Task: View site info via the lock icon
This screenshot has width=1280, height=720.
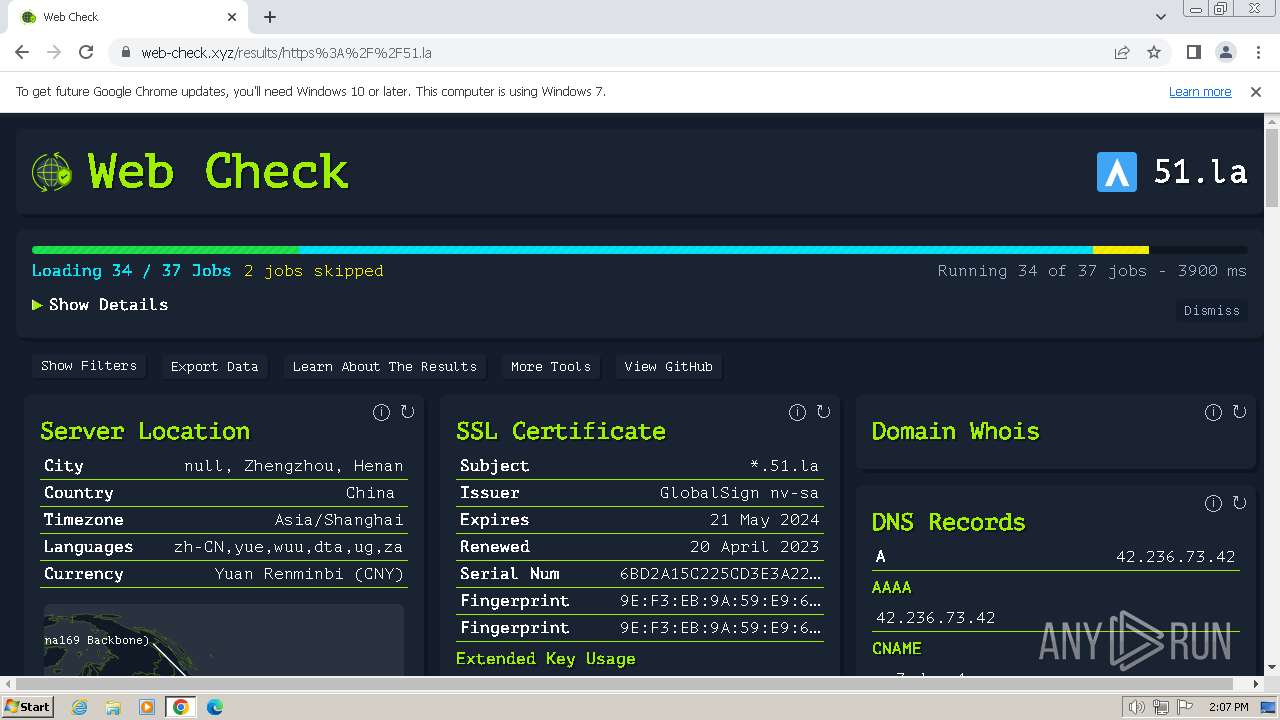Action: pyautogui.click(x=125, y=53)
